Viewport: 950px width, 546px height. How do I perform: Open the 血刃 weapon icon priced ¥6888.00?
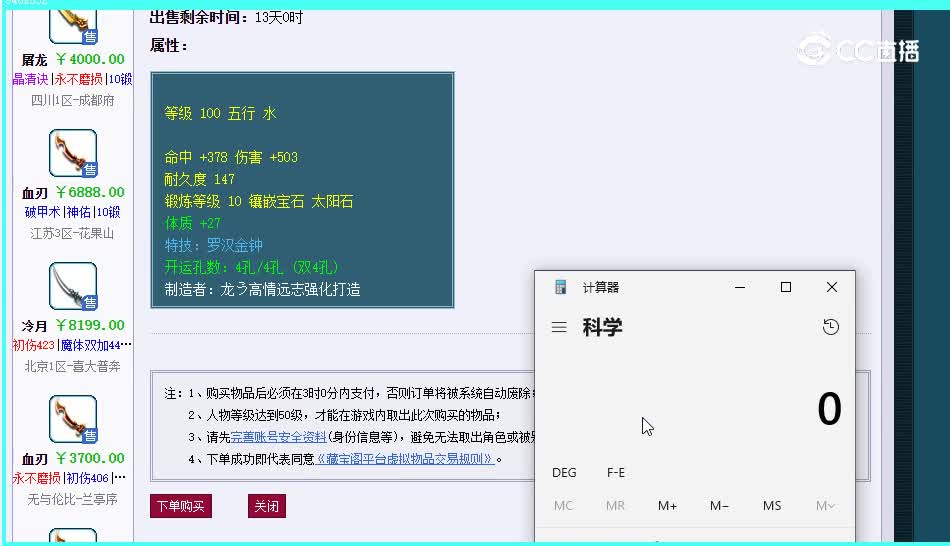73,153
